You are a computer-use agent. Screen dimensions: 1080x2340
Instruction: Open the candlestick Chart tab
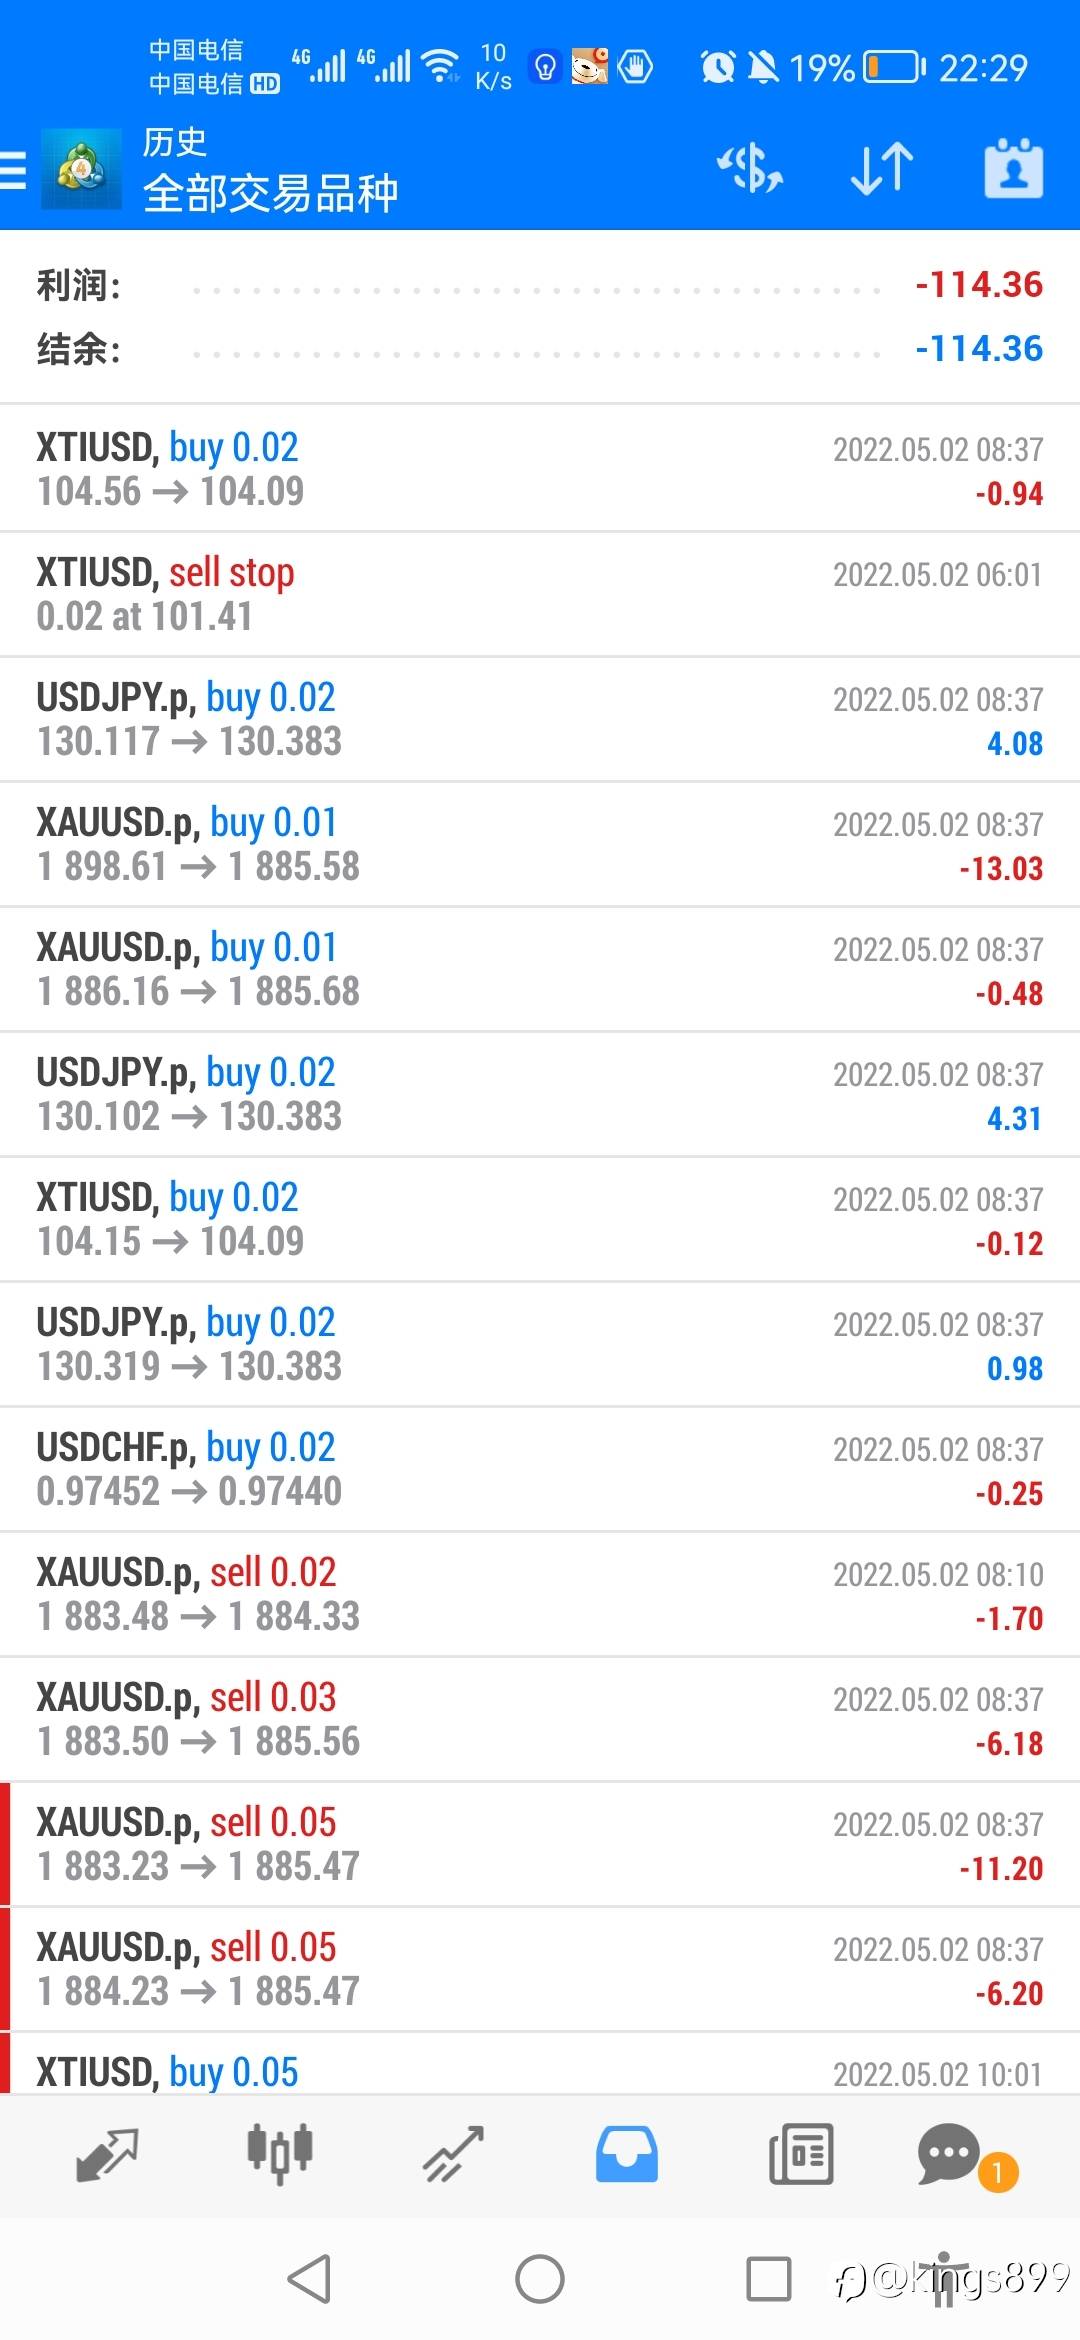click(280, 2153)
